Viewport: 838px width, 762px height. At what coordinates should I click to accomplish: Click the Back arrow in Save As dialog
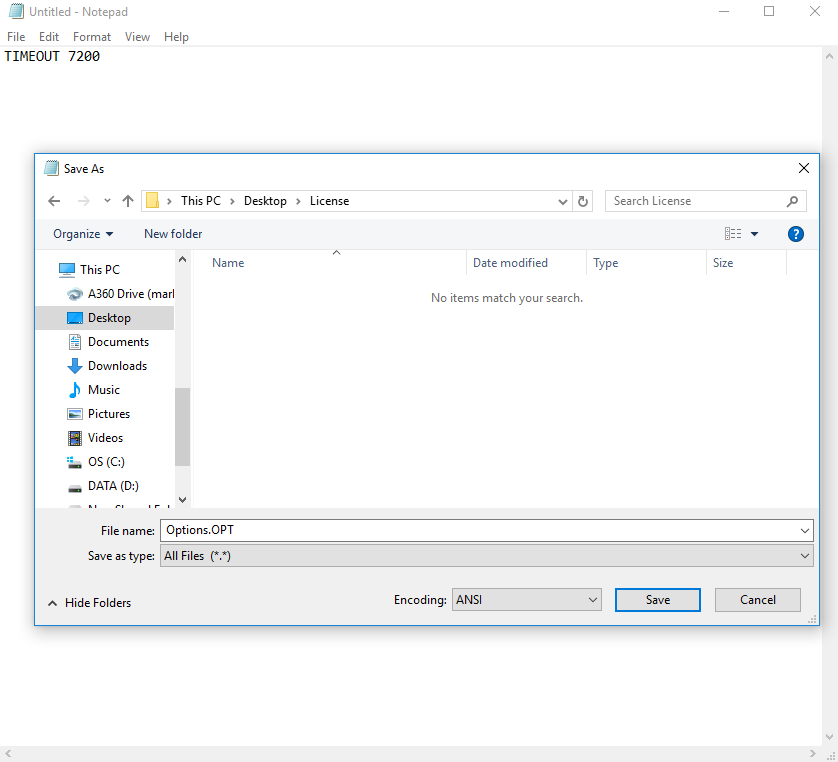coord(54,201)
